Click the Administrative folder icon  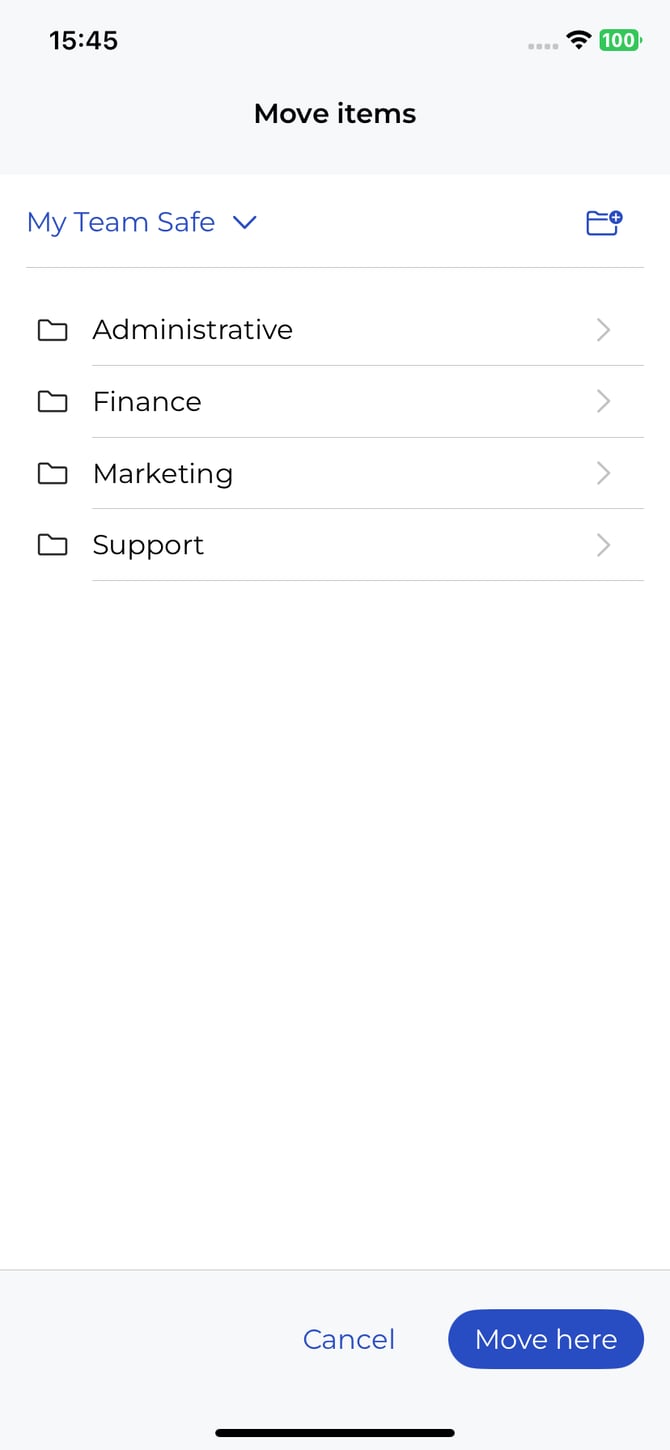(x=52, y=330)
